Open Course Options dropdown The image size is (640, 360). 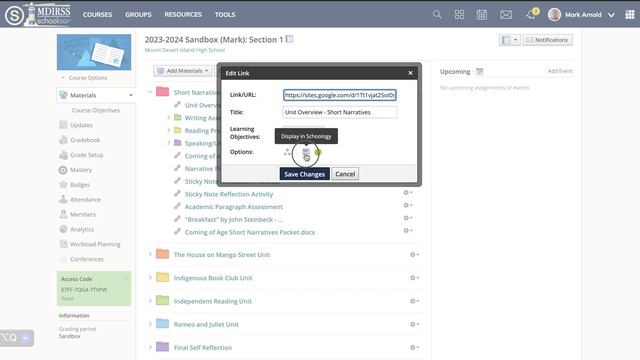coord(84,78)
